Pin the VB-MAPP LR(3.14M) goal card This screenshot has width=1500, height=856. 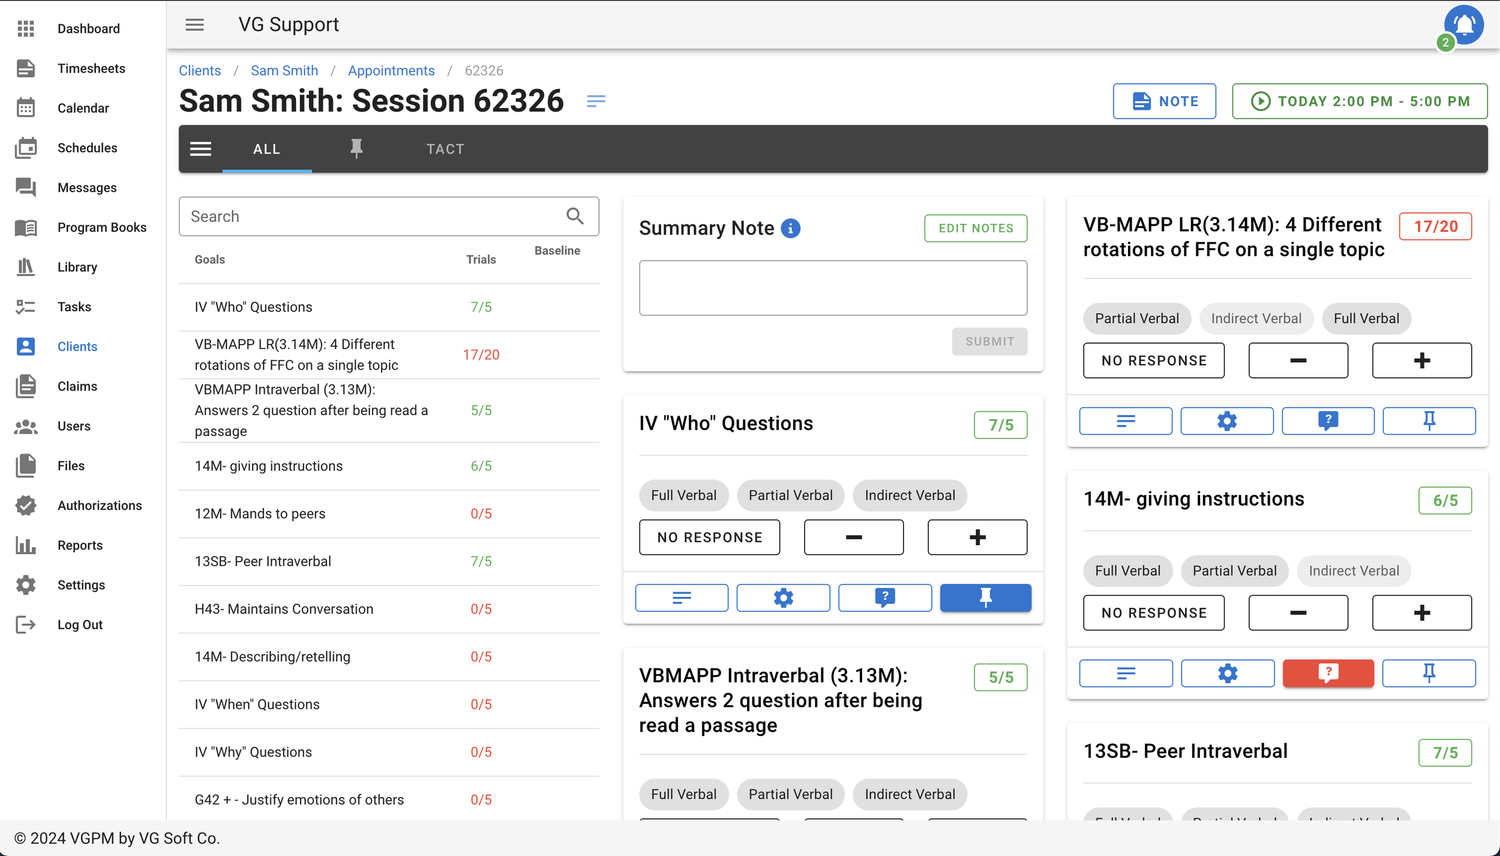[x=1428, y=421]
